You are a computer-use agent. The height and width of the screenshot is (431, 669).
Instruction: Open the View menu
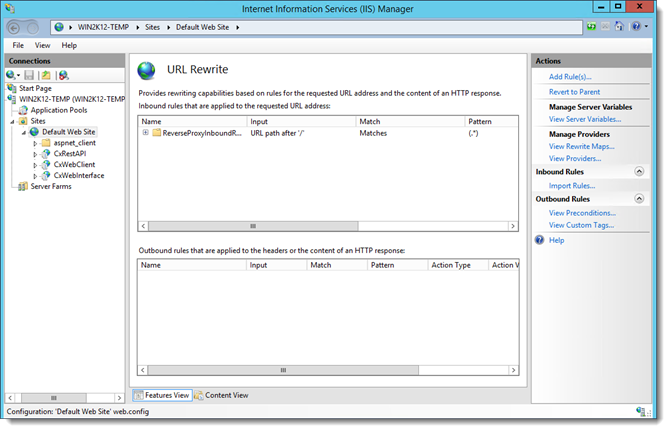pos(42,45)
